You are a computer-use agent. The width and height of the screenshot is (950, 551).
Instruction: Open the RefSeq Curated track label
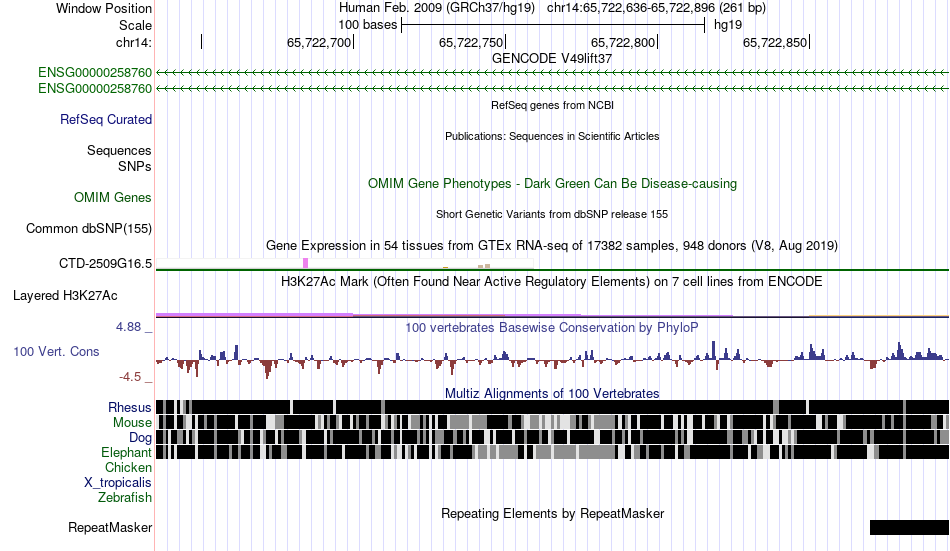point(106,119)
